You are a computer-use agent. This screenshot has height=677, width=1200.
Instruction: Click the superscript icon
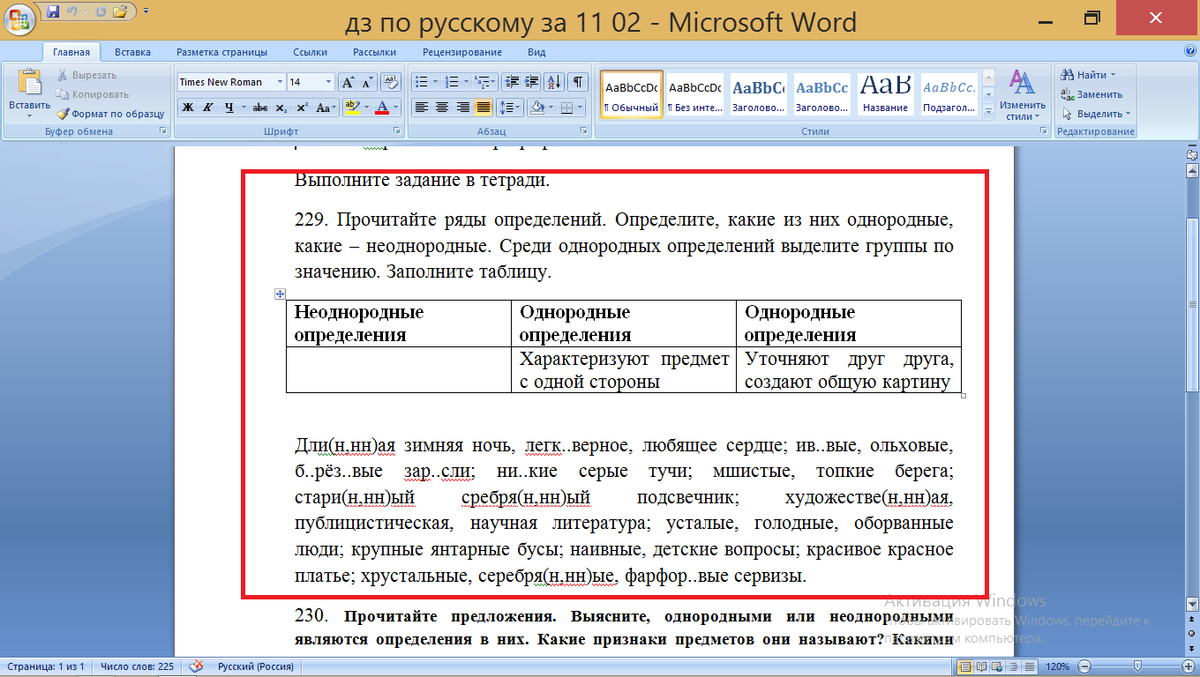click(301, 108)
